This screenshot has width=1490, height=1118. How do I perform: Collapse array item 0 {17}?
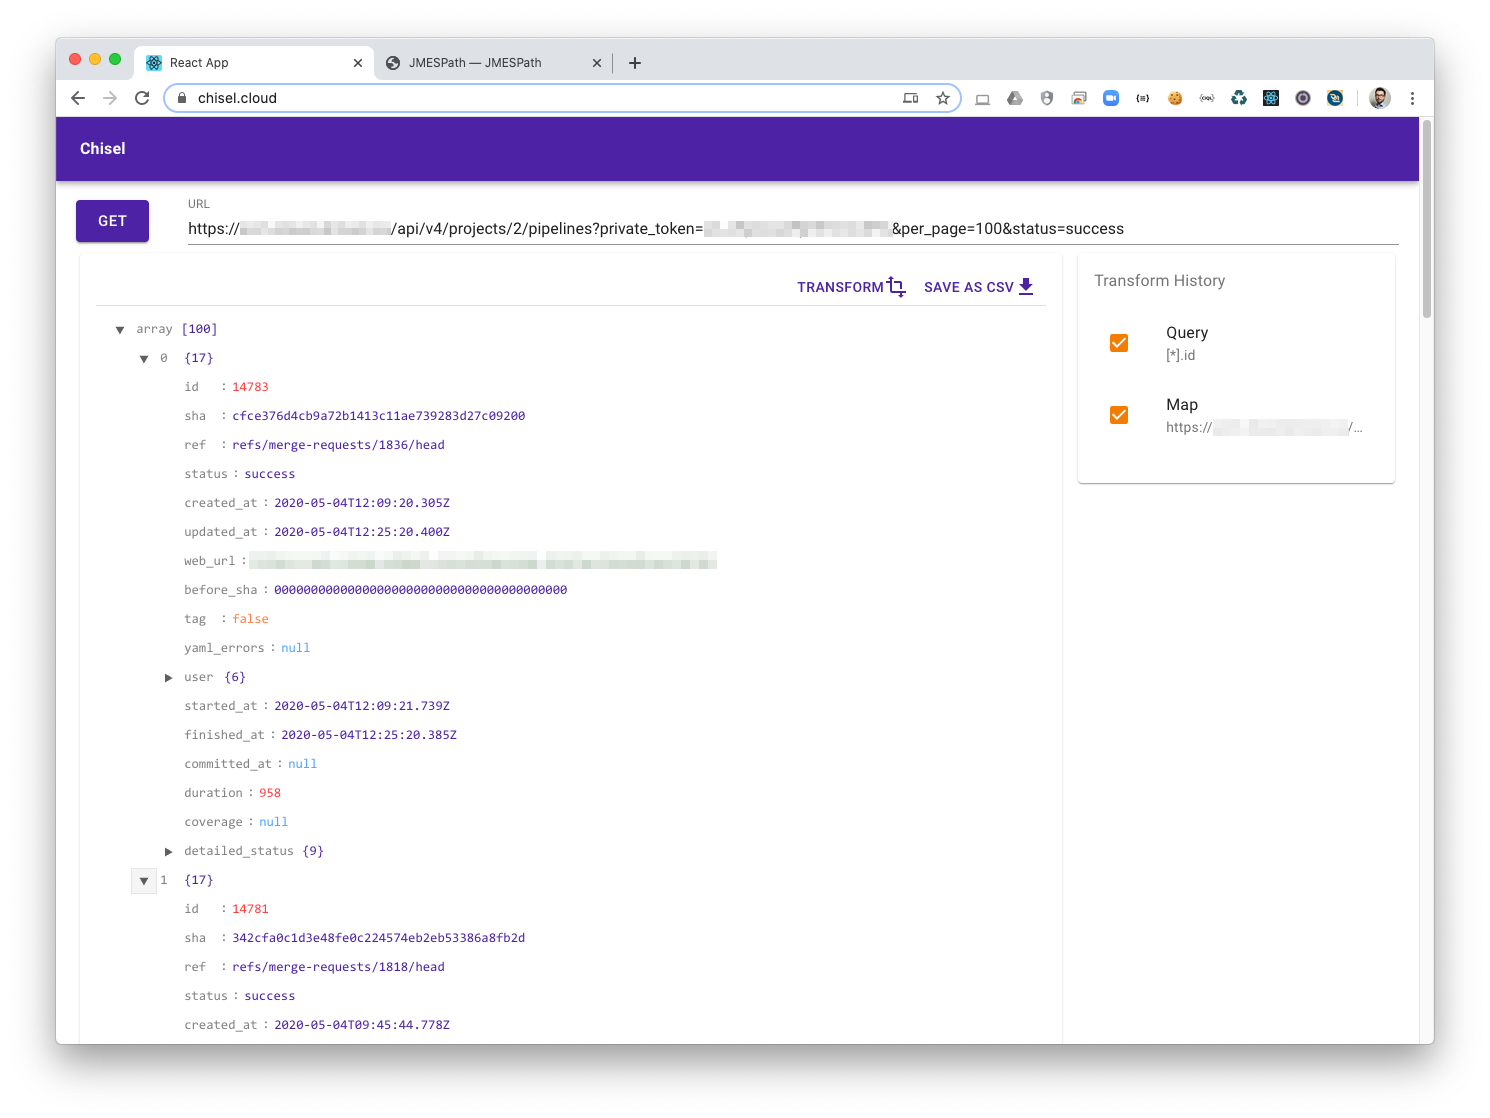(x=144, y=359)
